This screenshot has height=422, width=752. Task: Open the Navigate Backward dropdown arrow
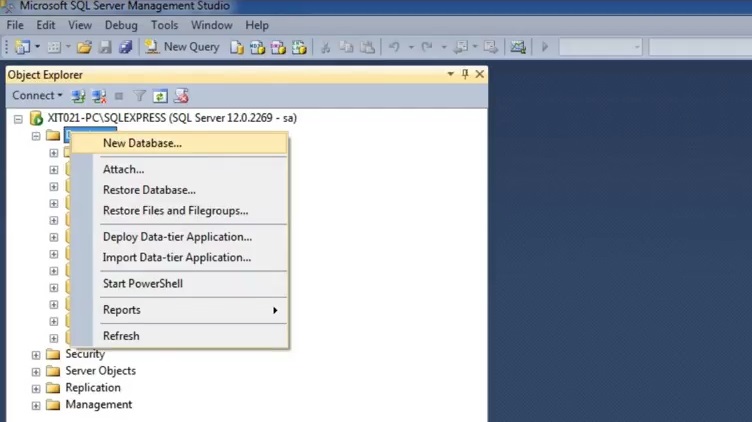click(475, 47)
